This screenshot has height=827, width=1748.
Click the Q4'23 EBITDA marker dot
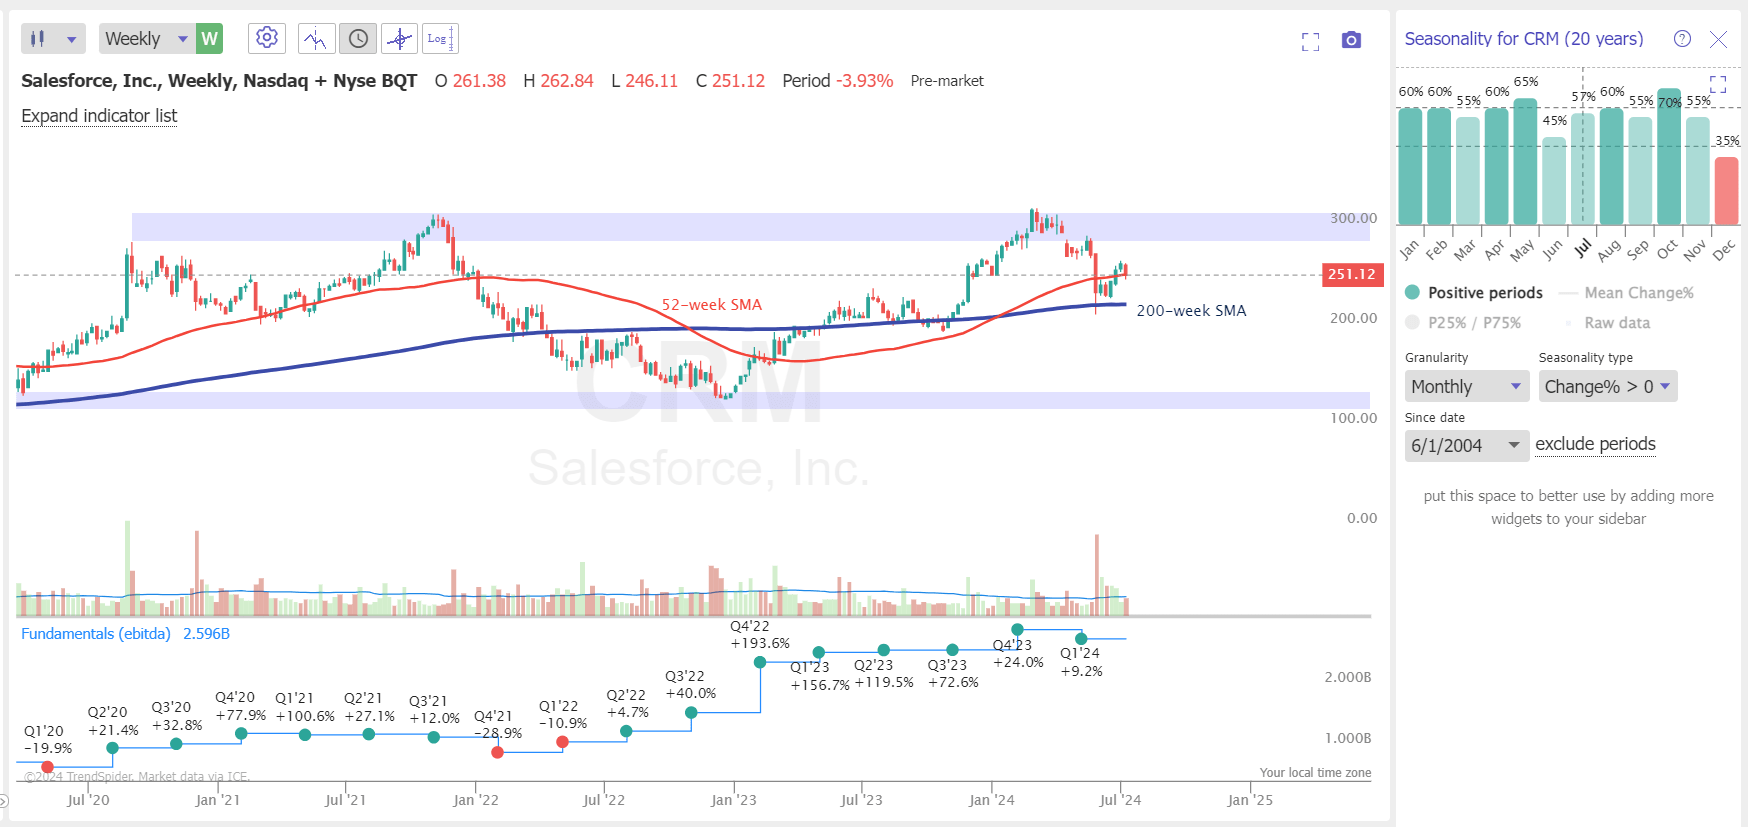1017,630
